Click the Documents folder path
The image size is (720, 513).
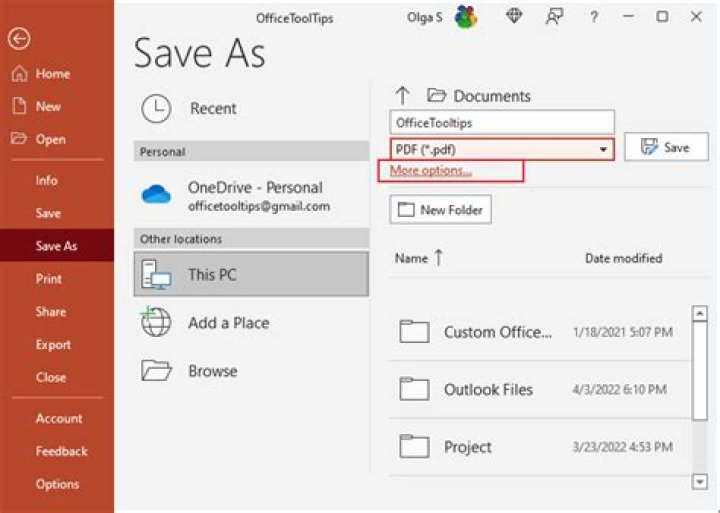(x=479, y=96)
